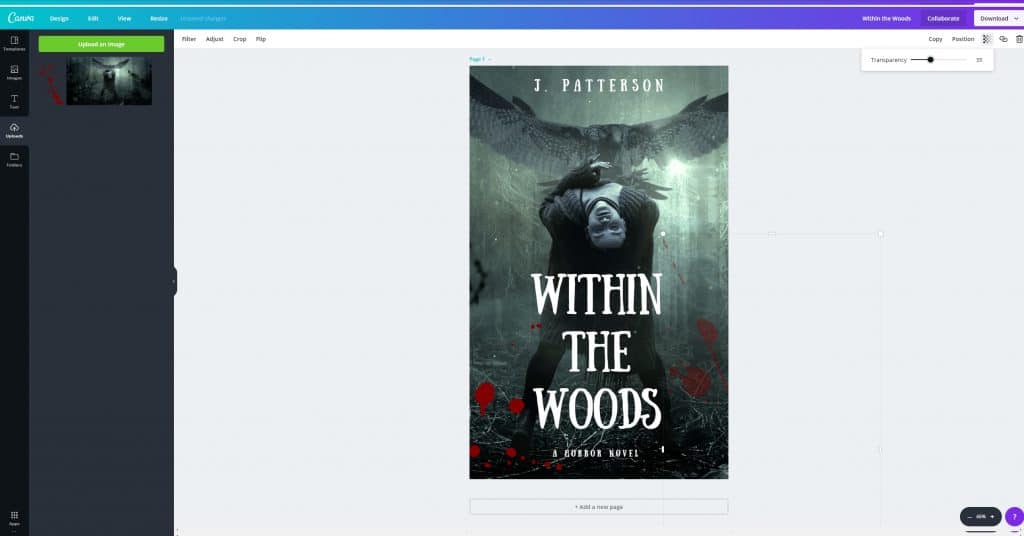The width and height of the screenshot is (1024, 536).
Task: Click the Canva logo
Action: (x=21, y=18)
